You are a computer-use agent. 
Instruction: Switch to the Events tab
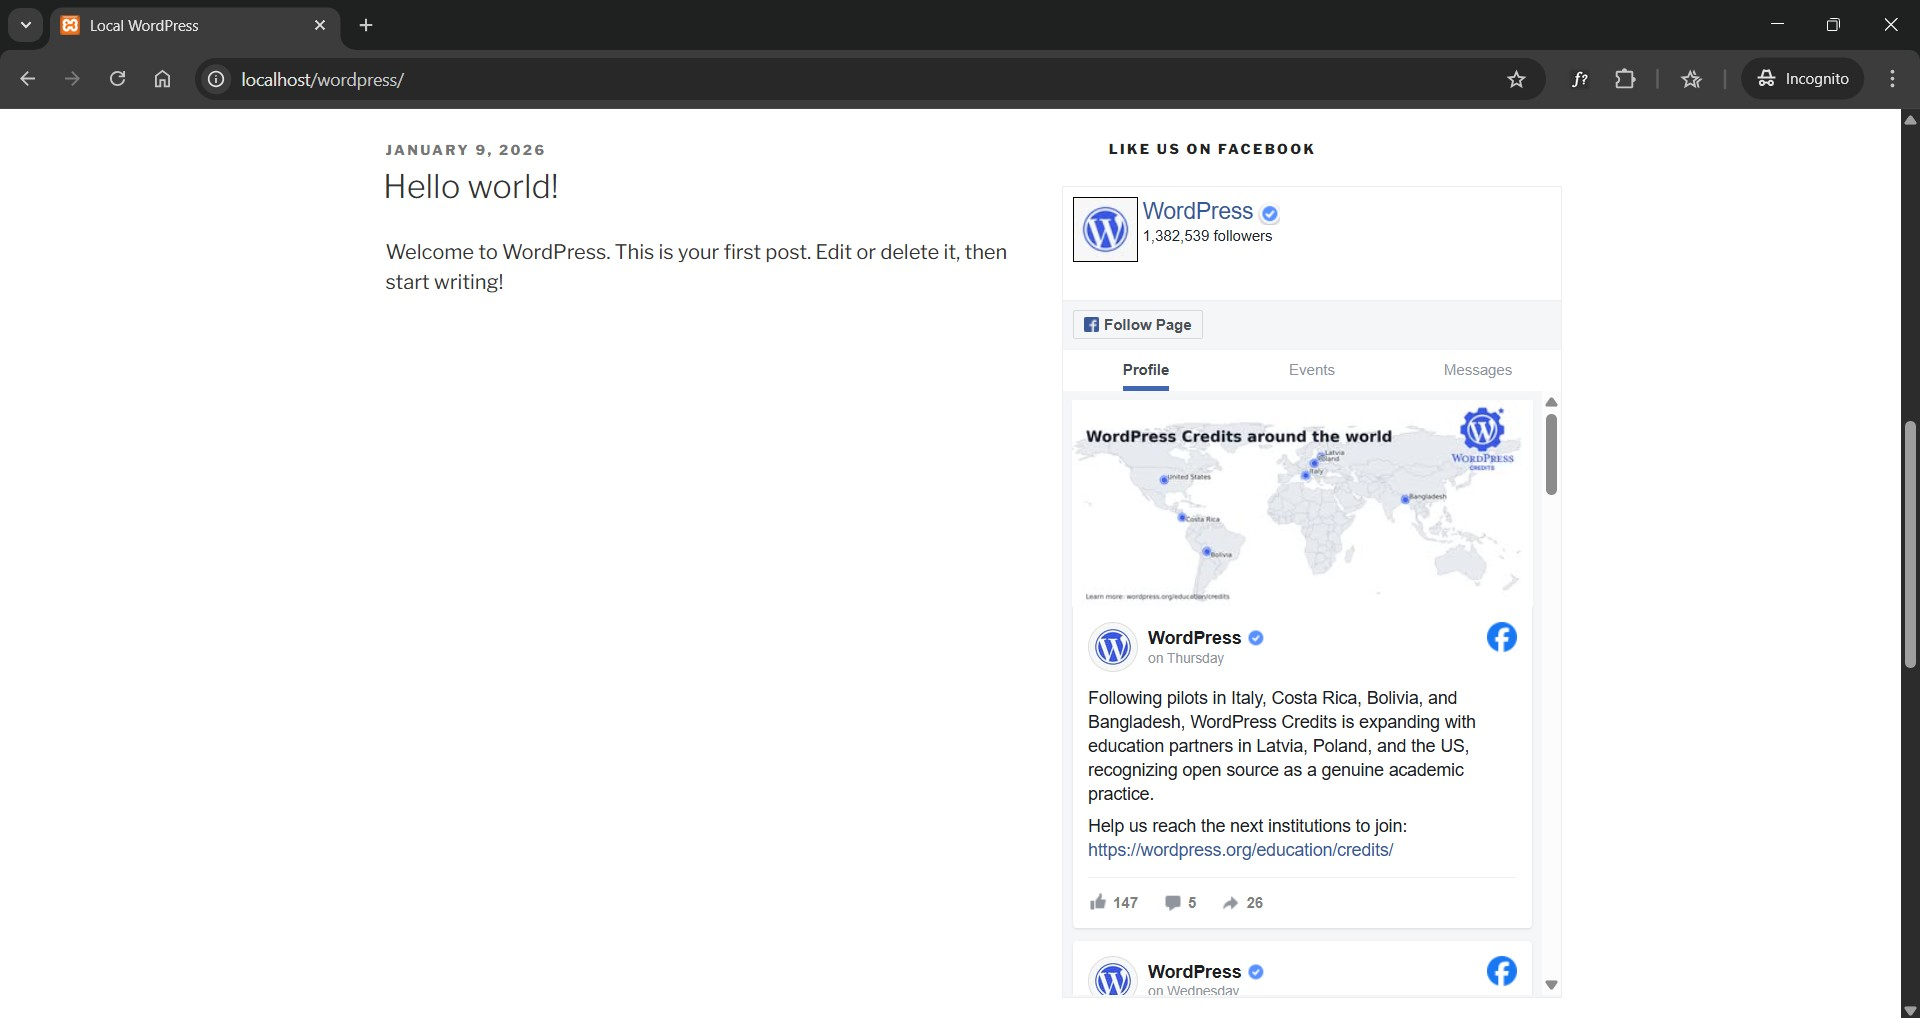(1311, 370)
